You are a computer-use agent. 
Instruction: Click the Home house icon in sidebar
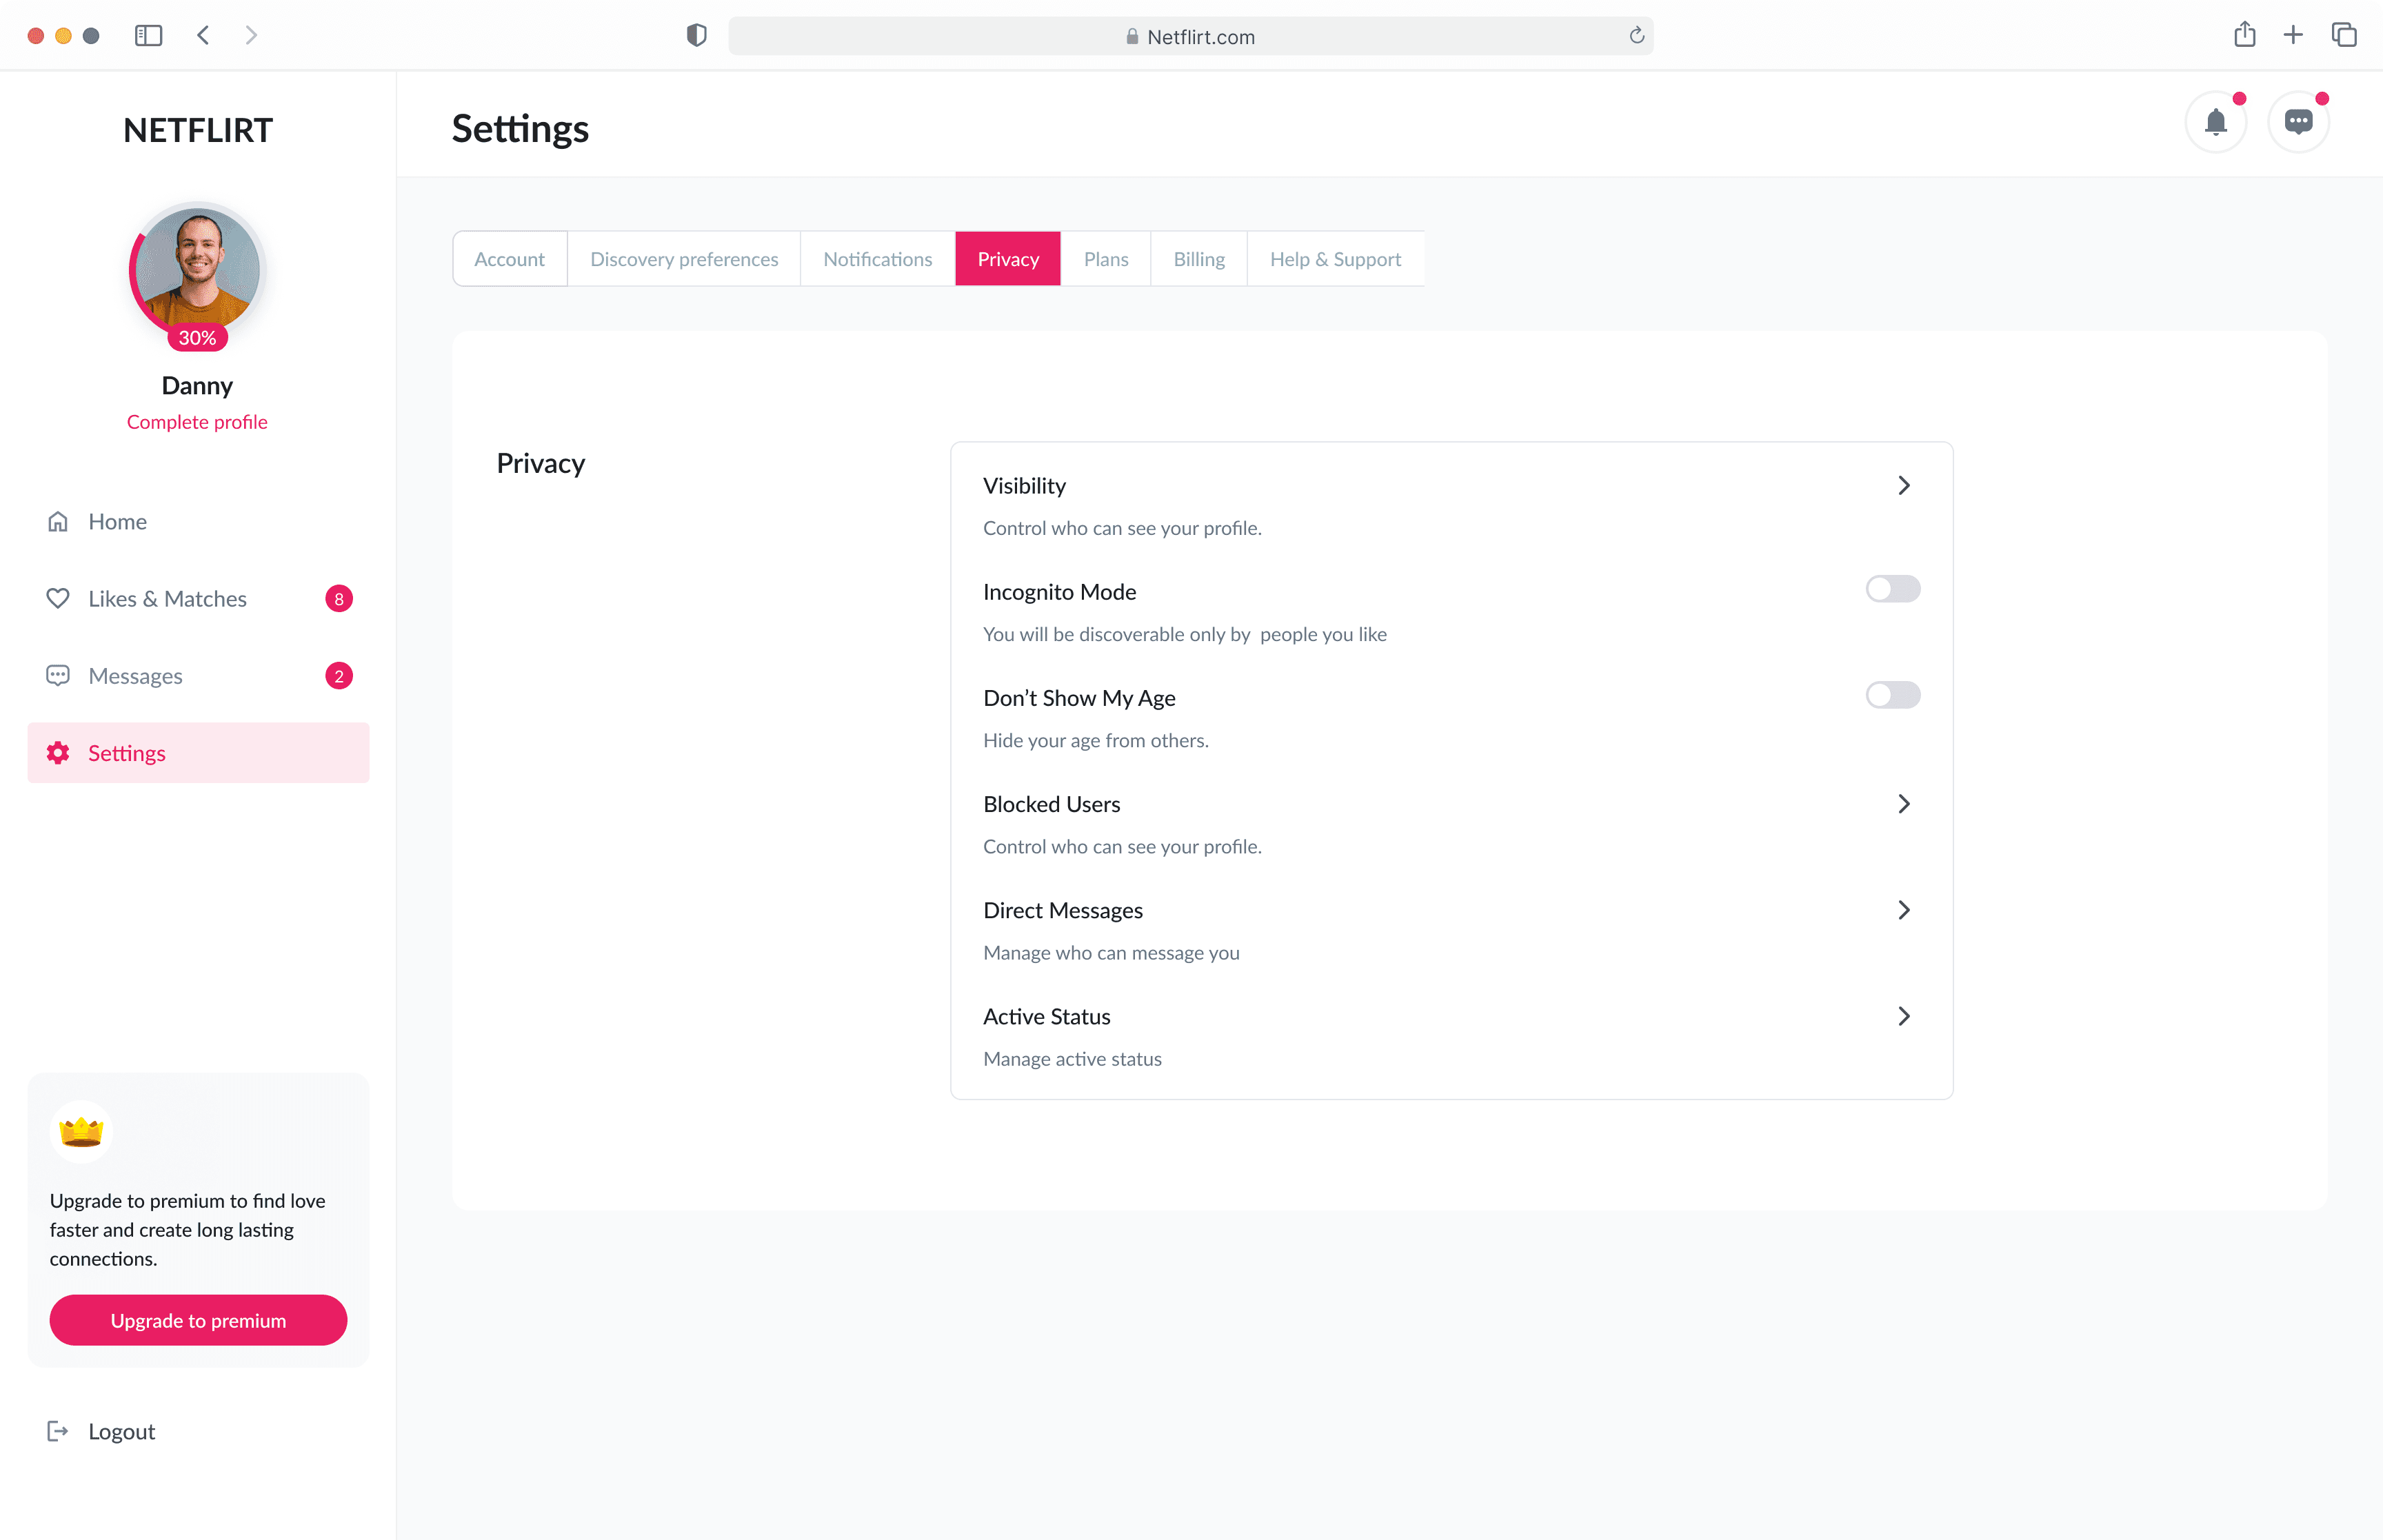[58, 521]
